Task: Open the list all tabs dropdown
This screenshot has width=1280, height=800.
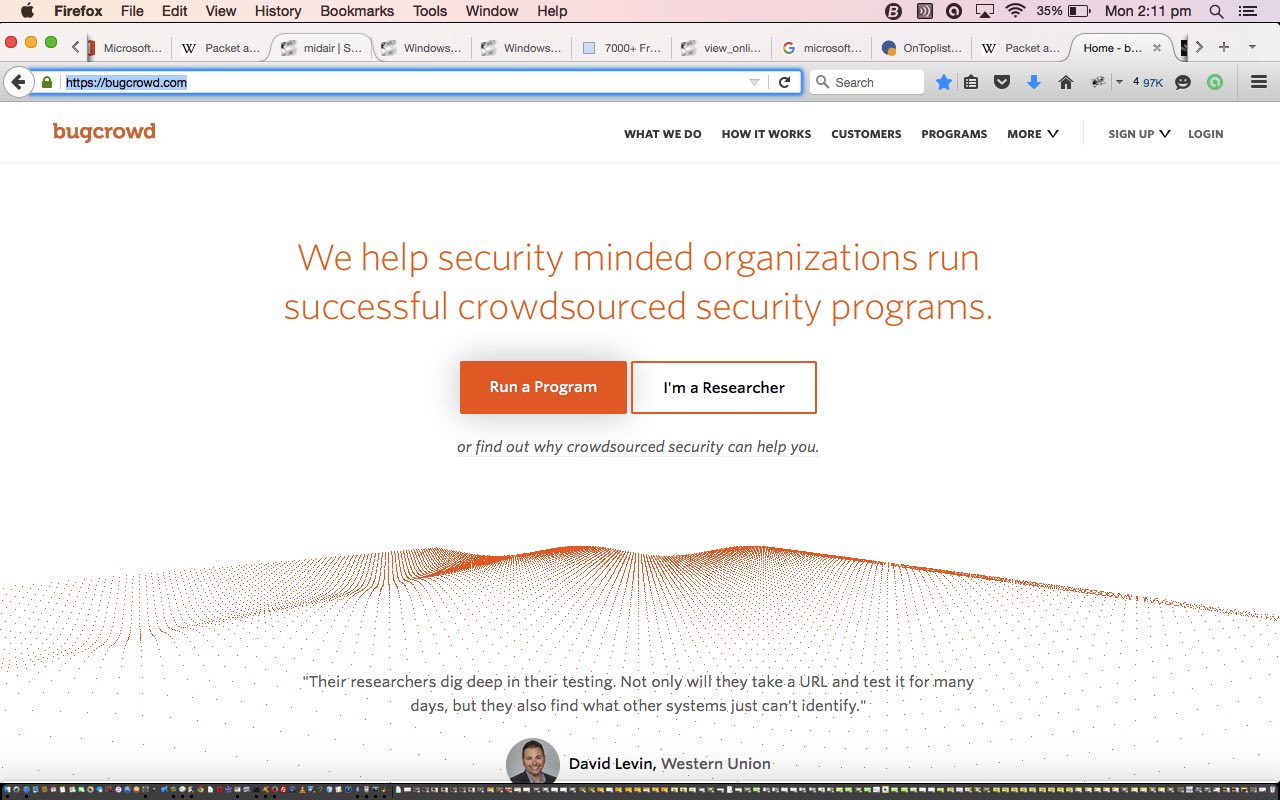Action: [x=1252, y=47]
